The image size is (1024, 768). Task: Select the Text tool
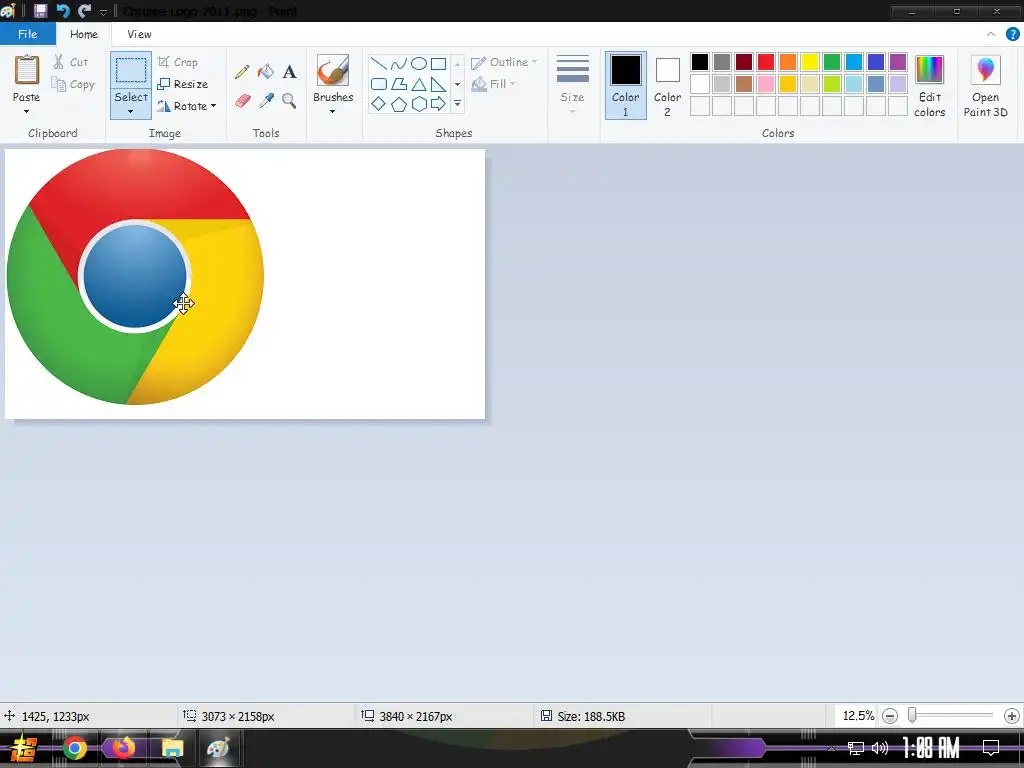289,71
